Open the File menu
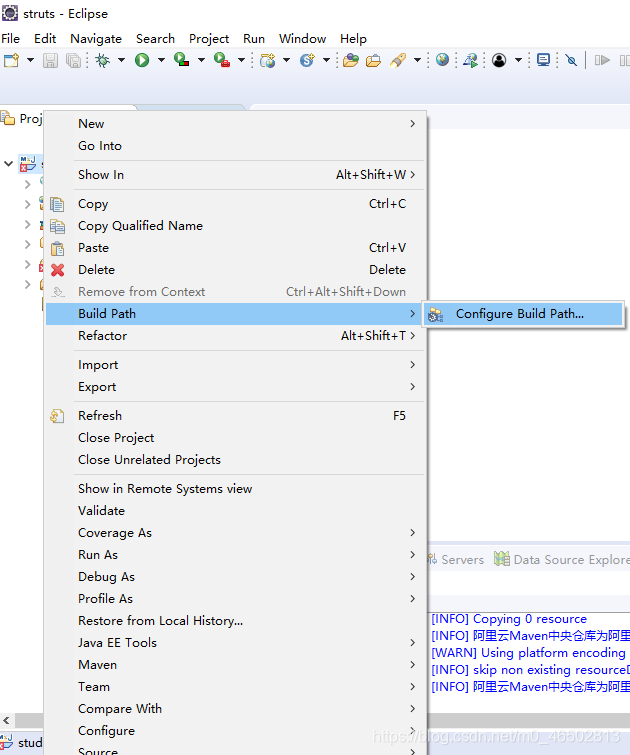 coord(11,39)
